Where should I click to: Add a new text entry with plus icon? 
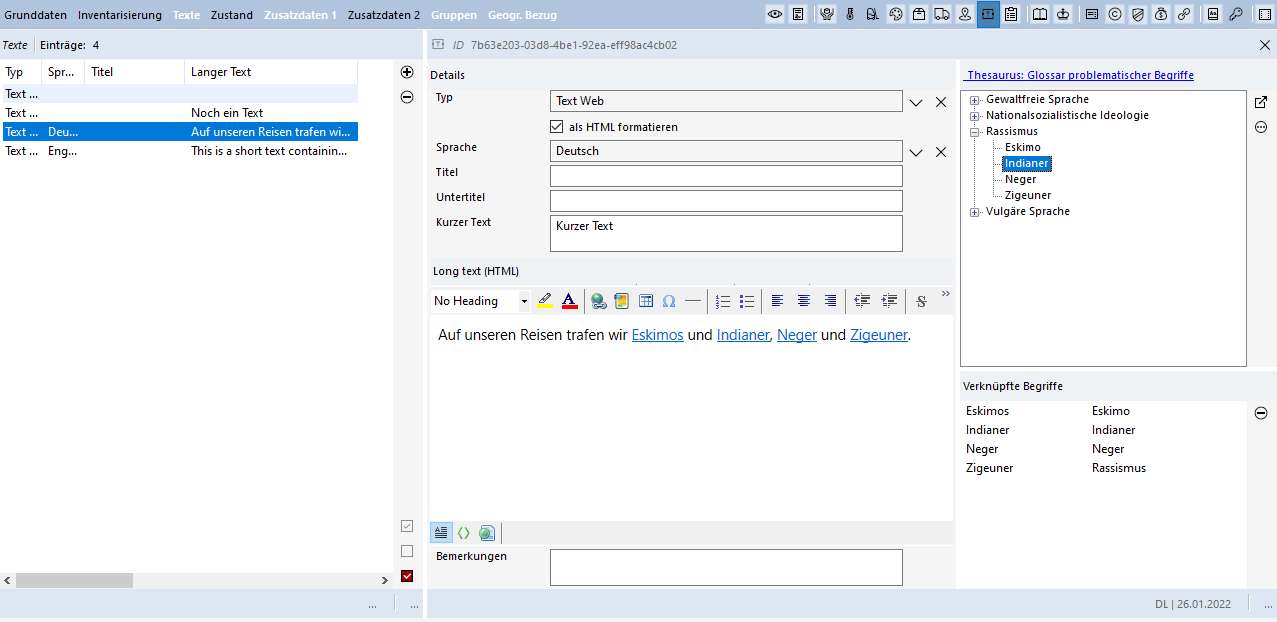tap(407, 72)
